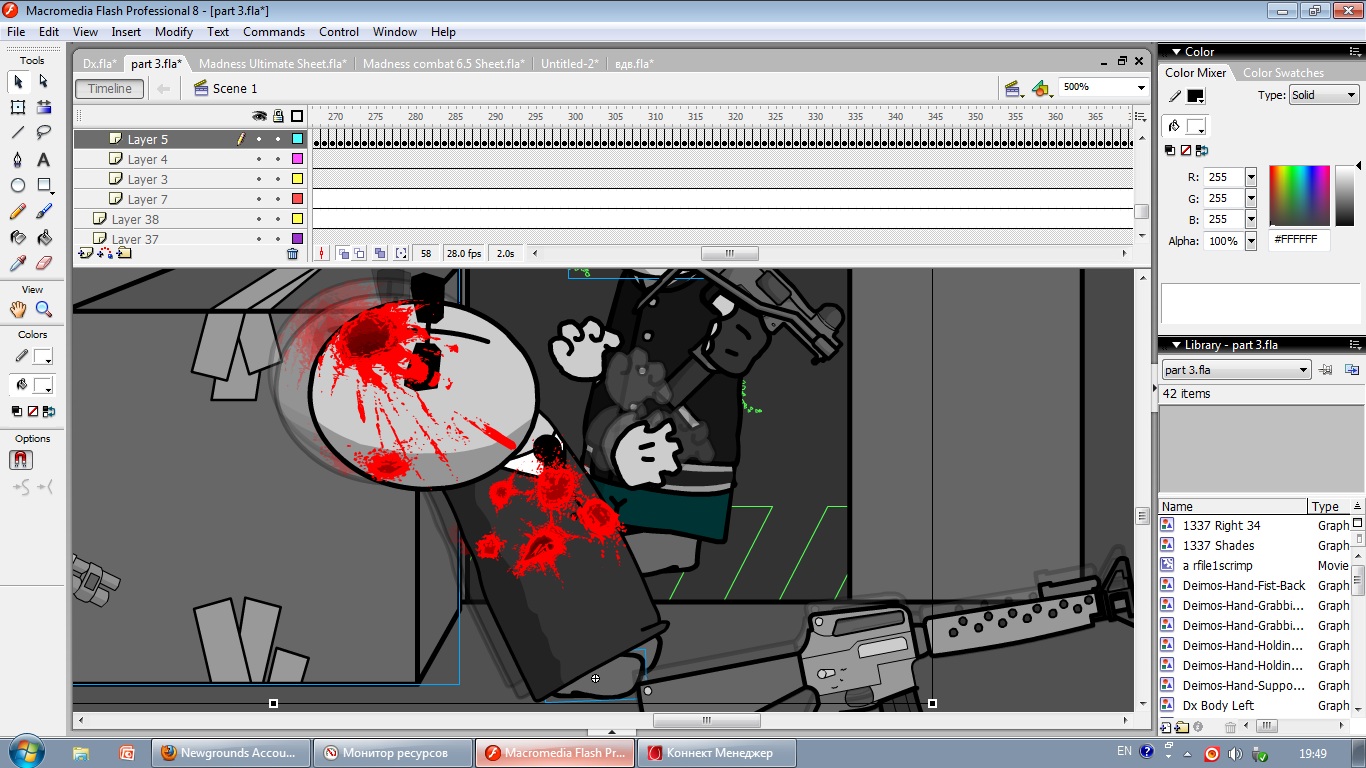Click the color spectrum picker
Screen dimensions: 1366x768
[1299, 195]
